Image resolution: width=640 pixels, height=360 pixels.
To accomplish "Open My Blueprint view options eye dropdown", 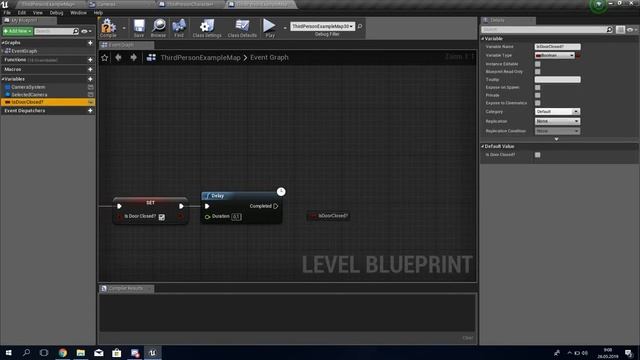I will pyautogui.click(x=86, y=31).
